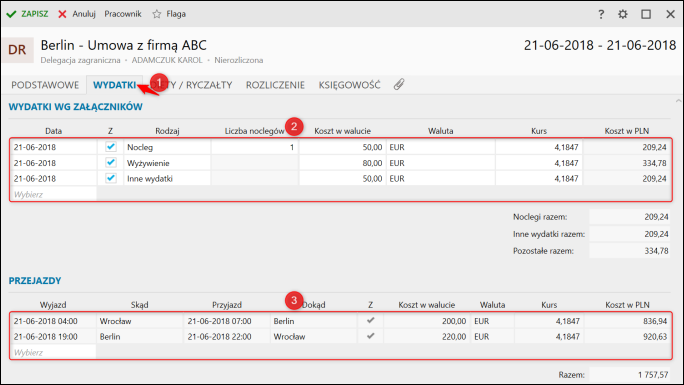Click the Liczba noclegów value 1
Screen dimensions: 684x385
pyautogui.click(x=254, y=147)
